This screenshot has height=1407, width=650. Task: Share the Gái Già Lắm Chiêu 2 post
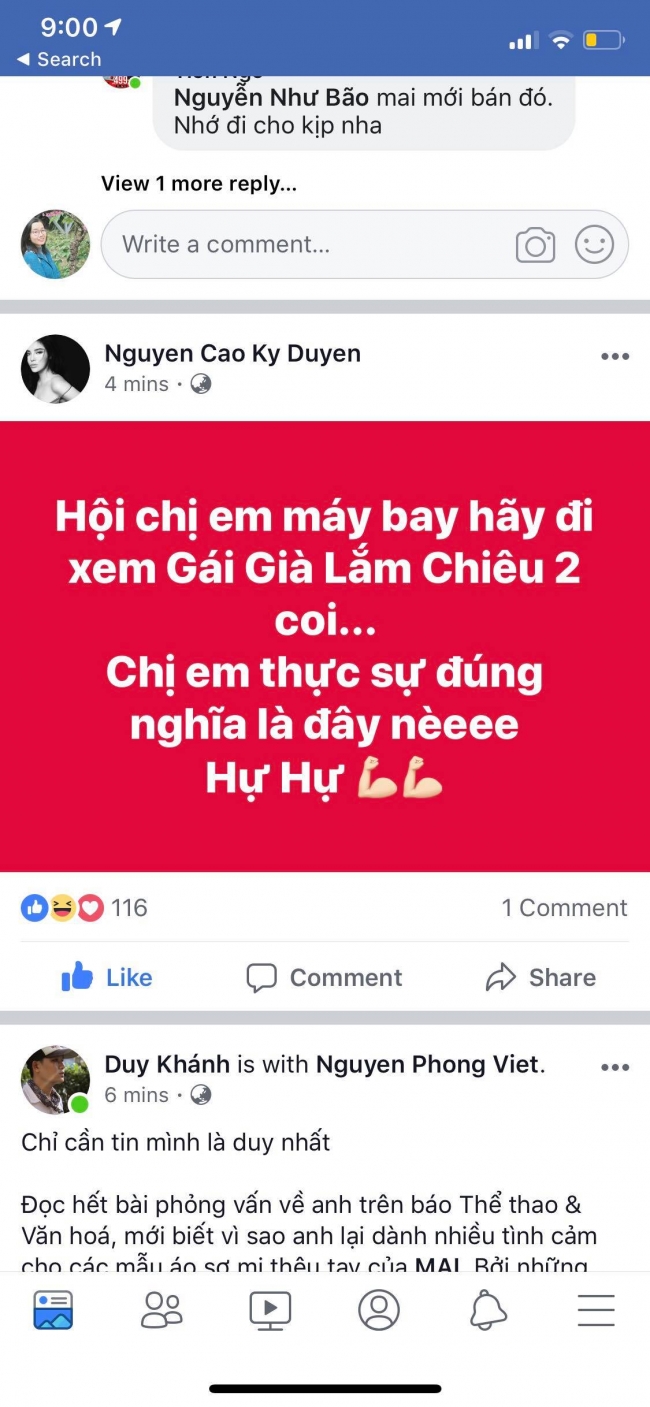point(540,977)
